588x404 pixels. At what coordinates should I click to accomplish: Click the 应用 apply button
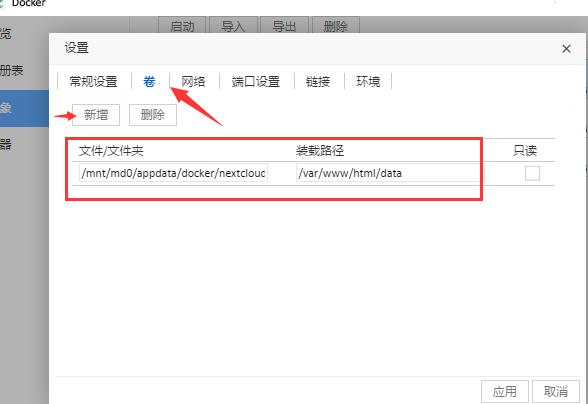(x=505, y=392)
